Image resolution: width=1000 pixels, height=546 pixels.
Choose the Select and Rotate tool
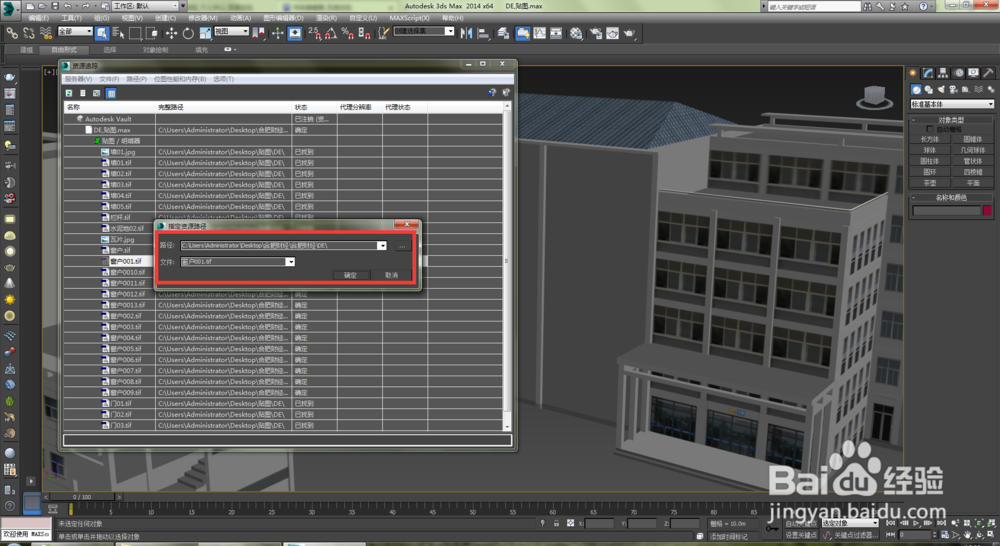click(188, 33)
